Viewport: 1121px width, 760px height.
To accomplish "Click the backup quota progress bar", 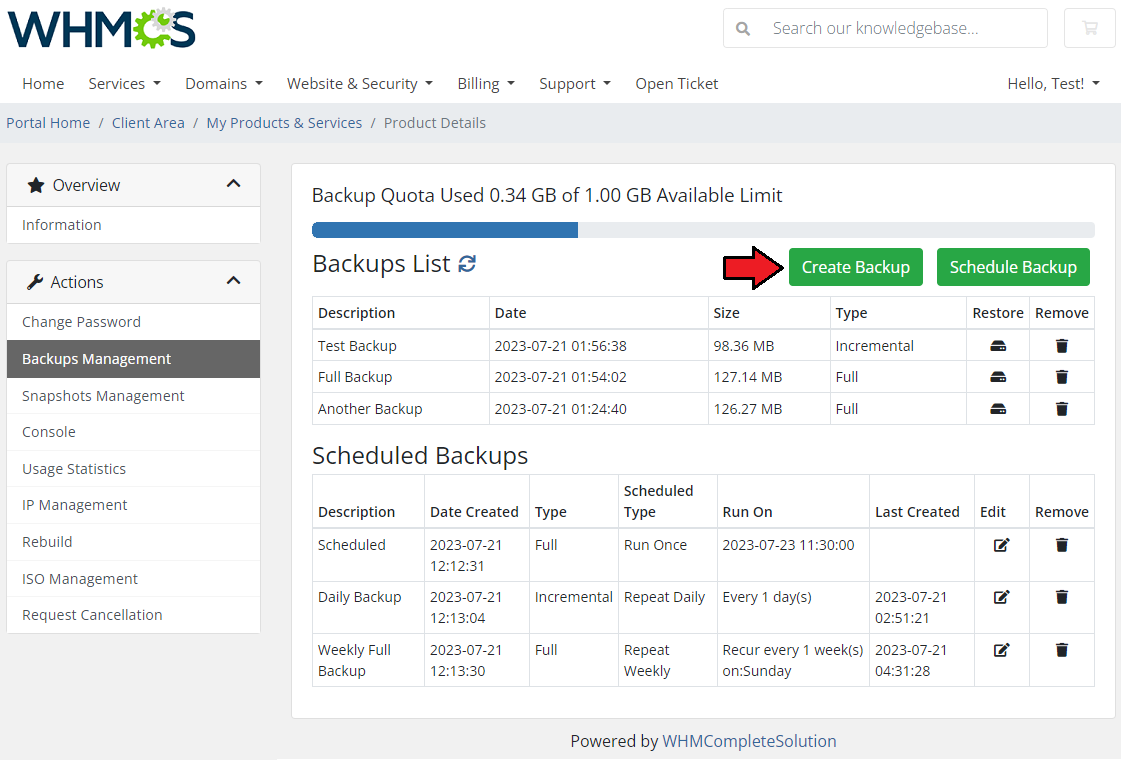I will point(703,230).
